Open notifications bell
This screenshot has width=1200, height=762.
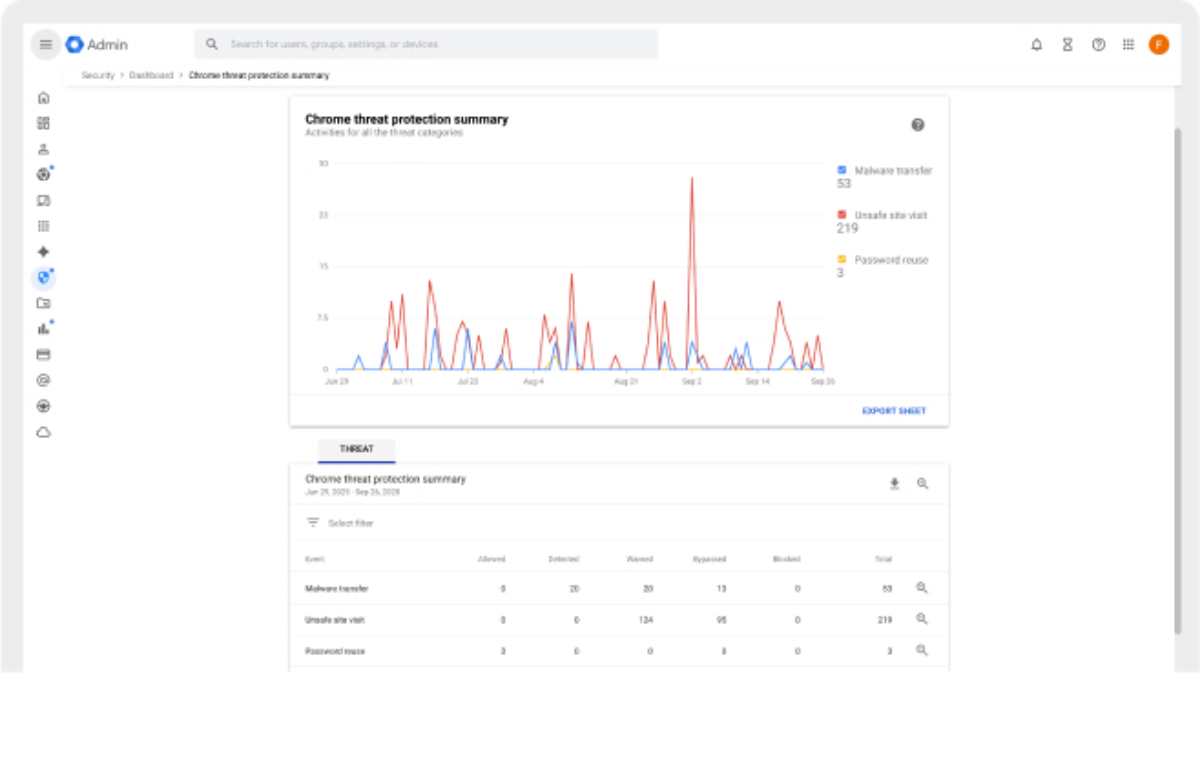1037,44
